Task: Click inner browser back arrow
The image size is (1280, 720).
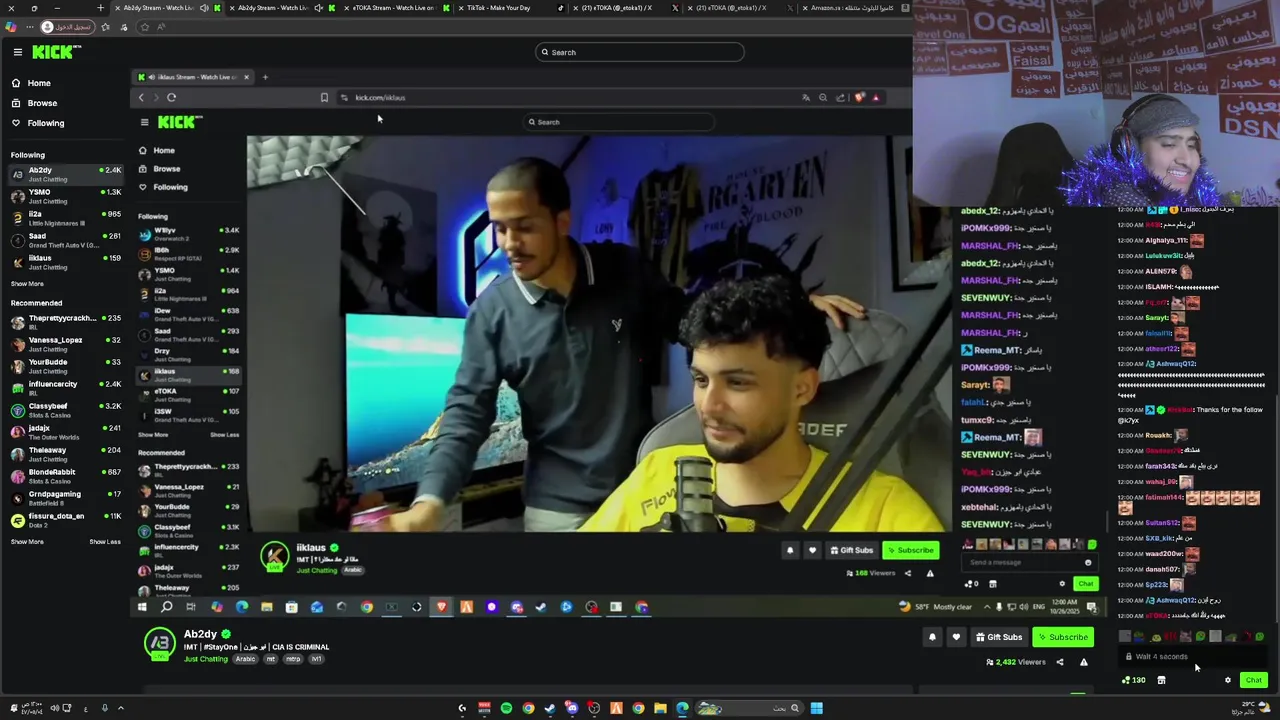Action: point(141,98)
